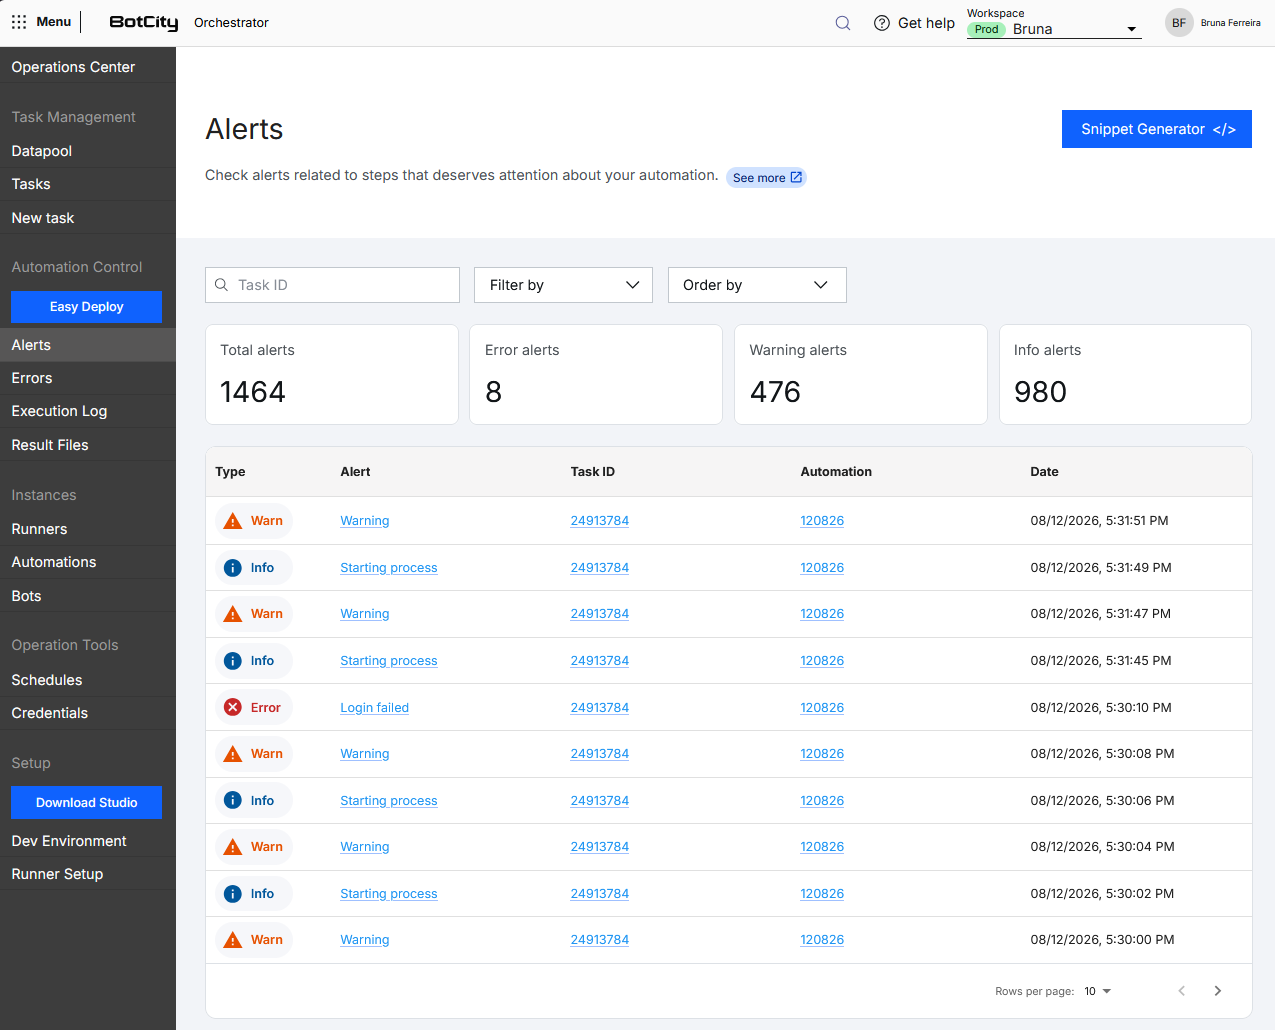
Task: Click the Error alerts summary card
Action: [596, 374]
